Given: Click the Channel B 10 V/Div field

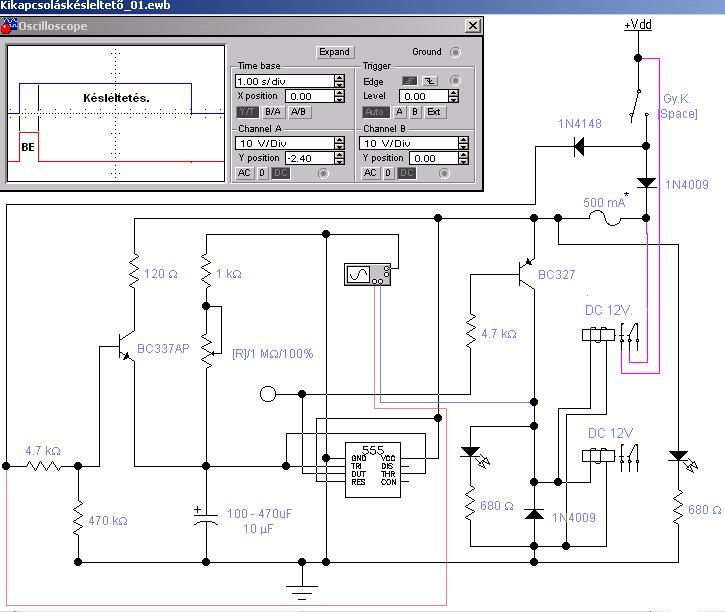Looking at the screenshot, I should tap(408, 143).
